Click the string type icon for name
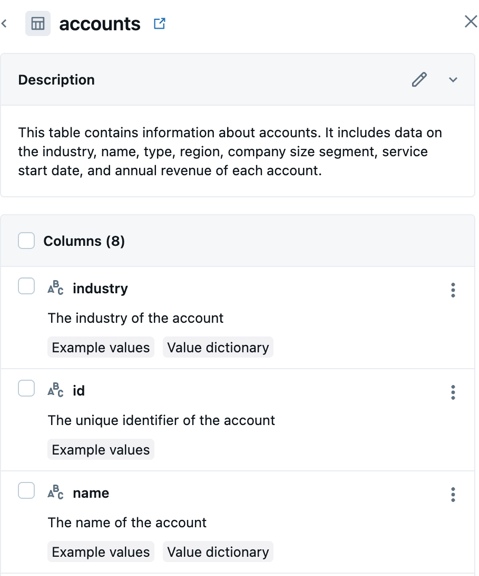This screenshot has height=576, width=479. (x=55, y=492)
